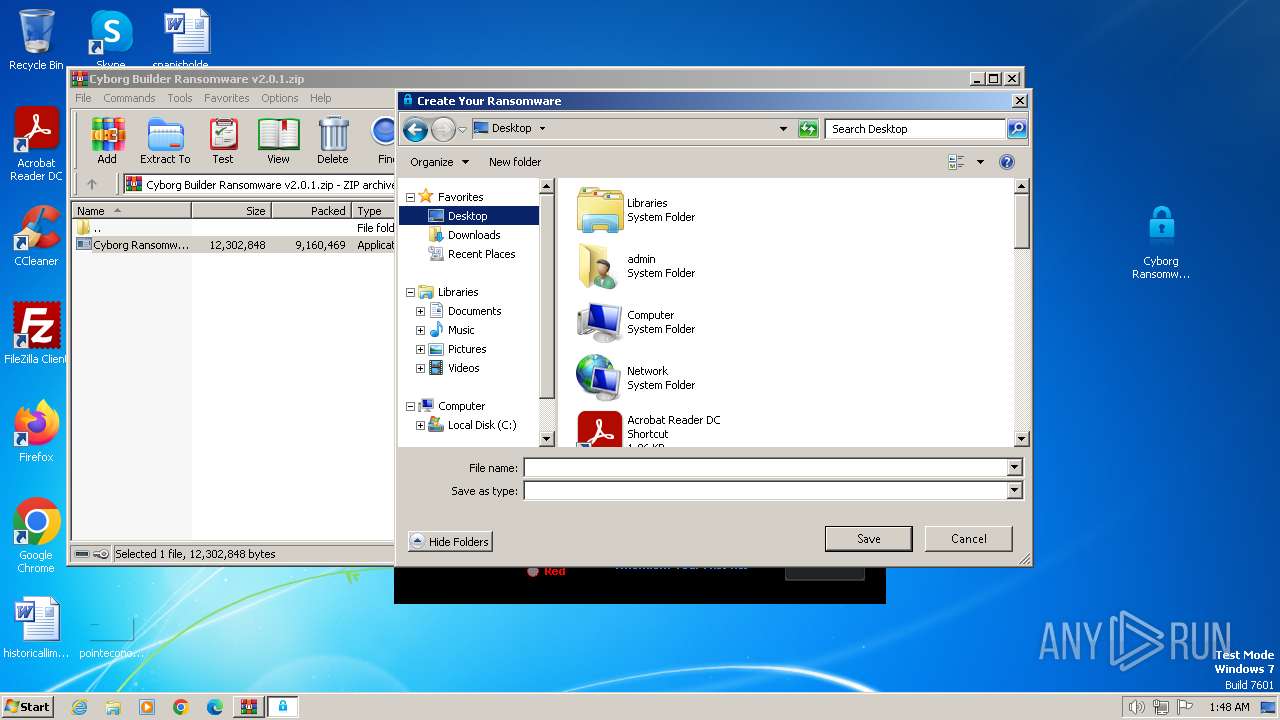
Task: Open the Options menu in WinRAR
Action: click(x=280, y=98)
